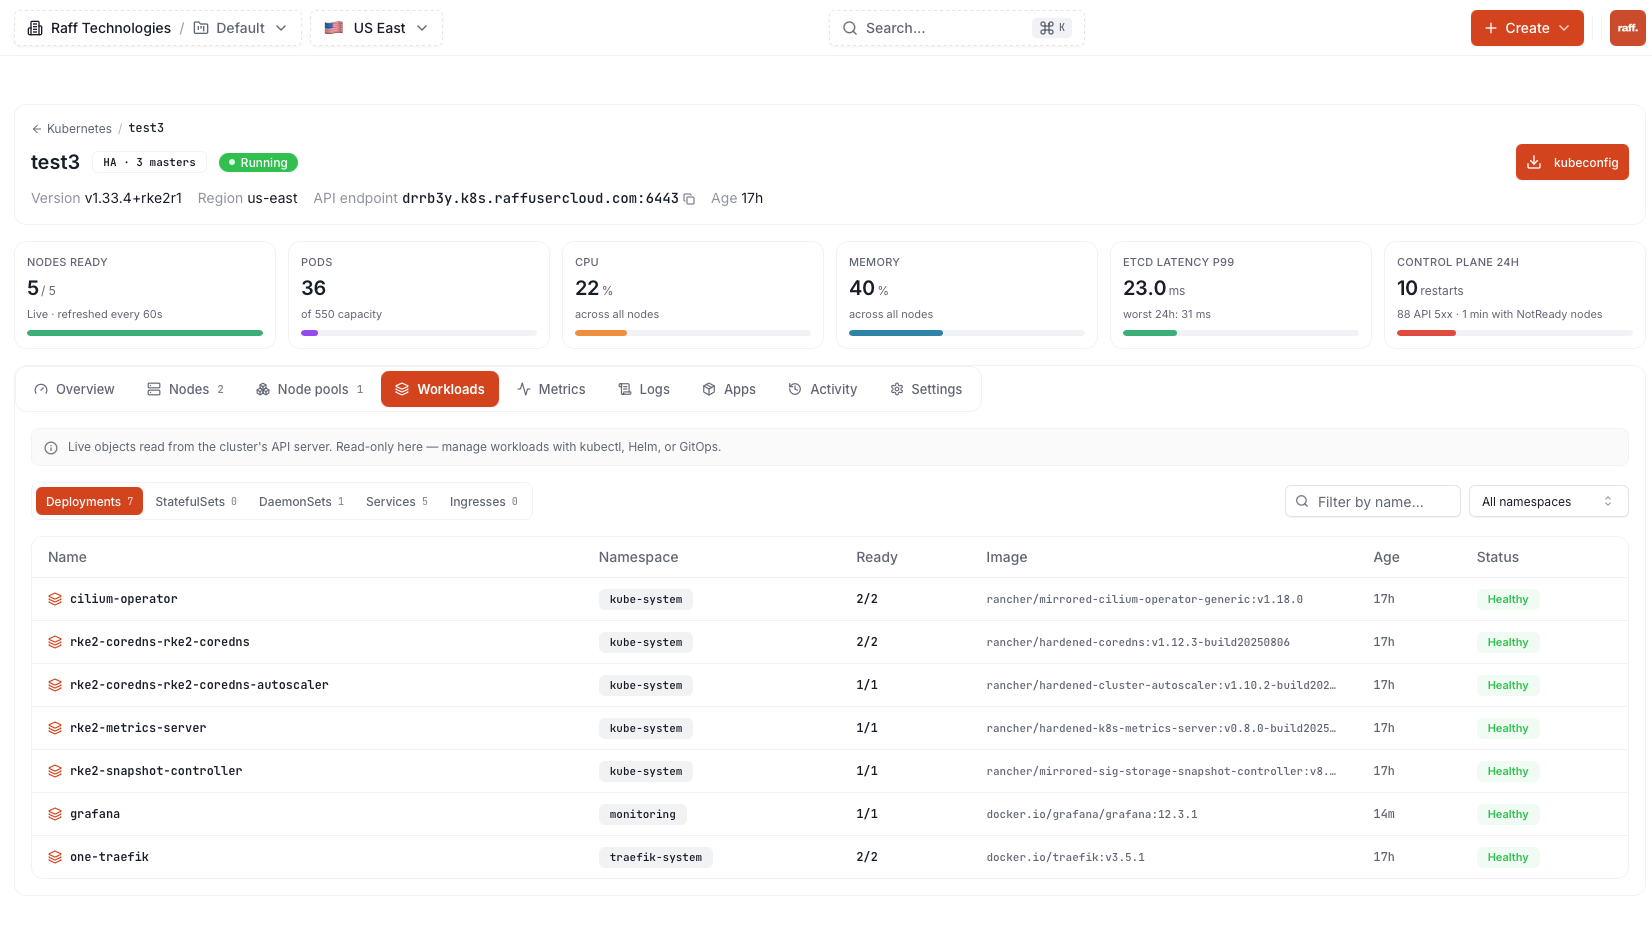
Task: Click the organization building icon beside Raff Technologies
Action: click(x=35, y=28)
